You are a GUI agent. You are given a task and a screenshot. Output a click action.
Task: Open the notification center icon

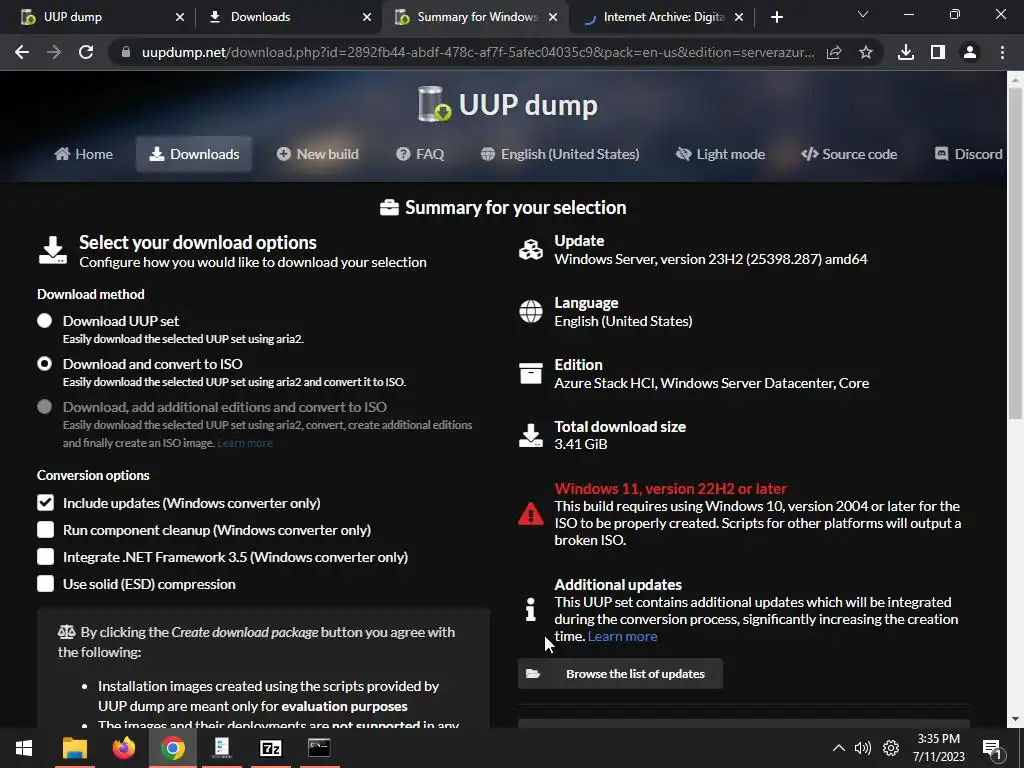click(x=993, y=749)
